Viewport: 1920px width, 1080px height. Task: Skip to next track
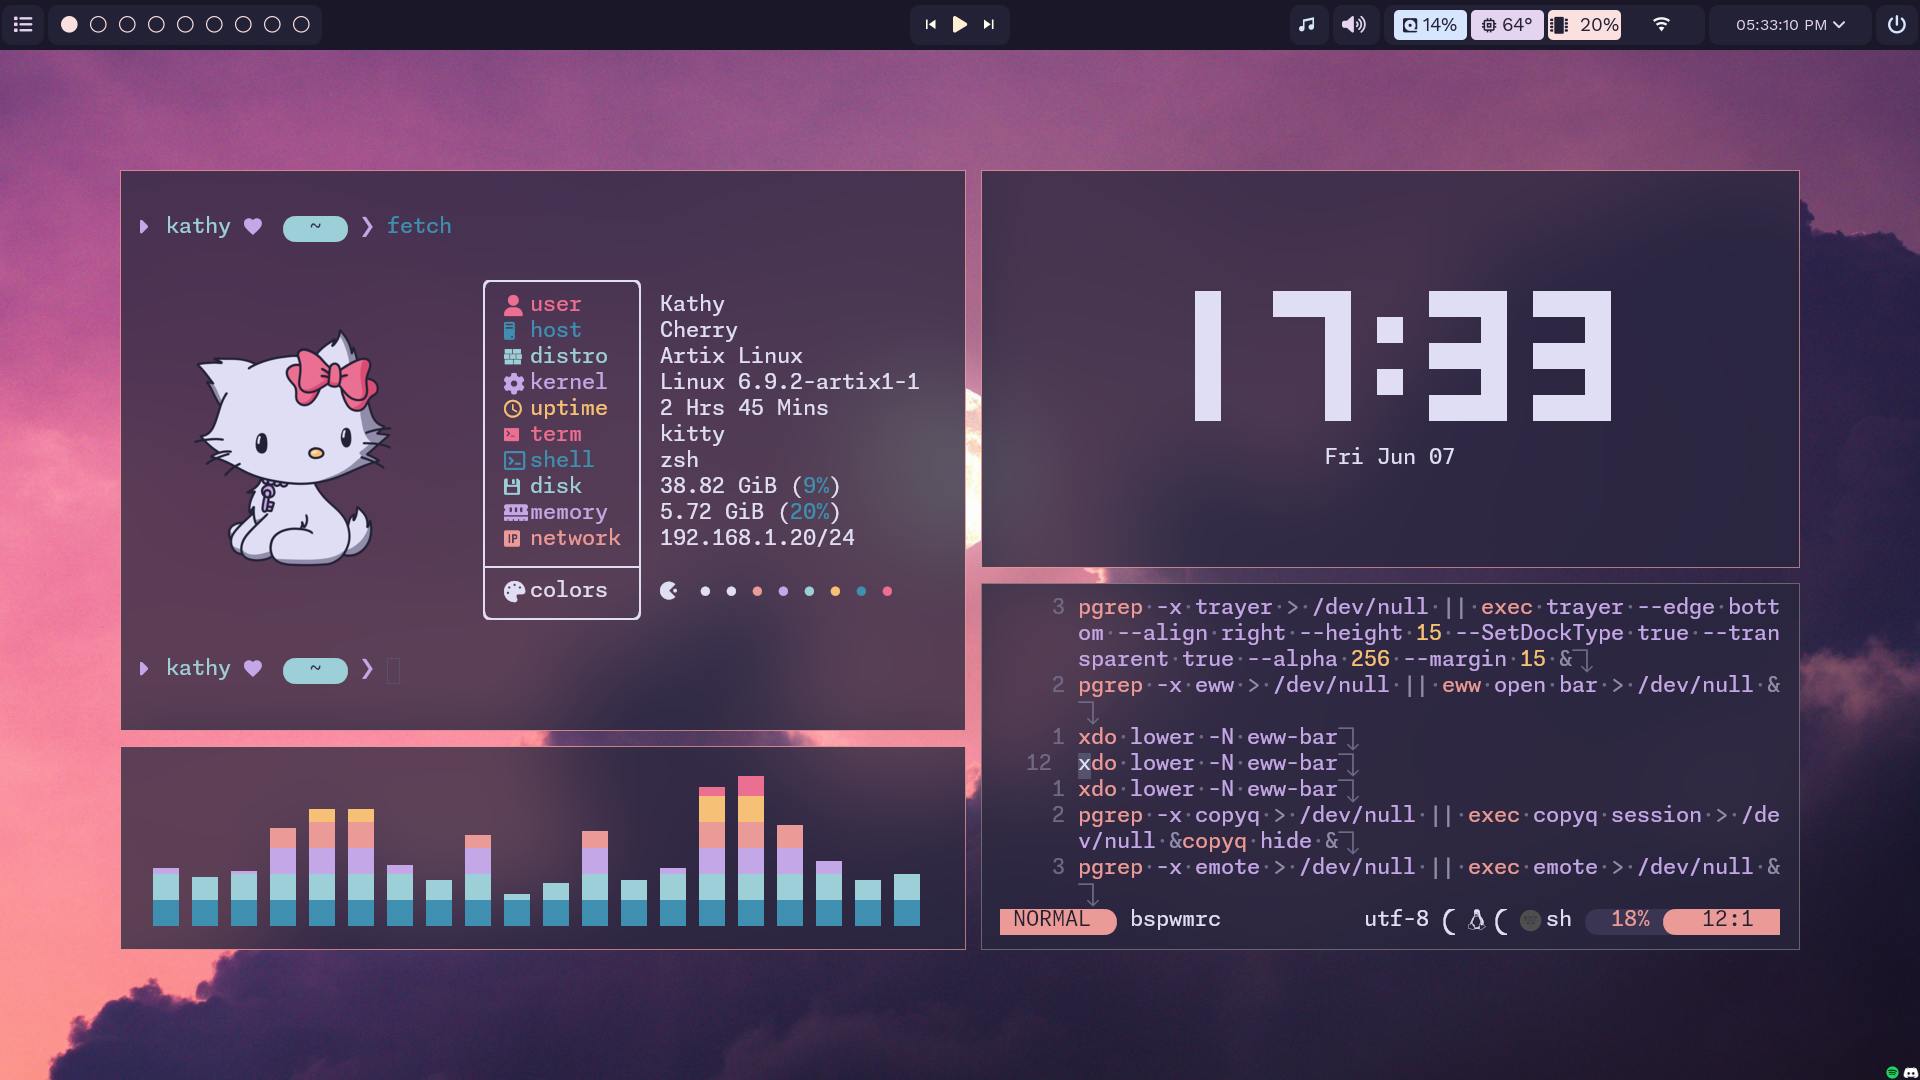[989, 24]
